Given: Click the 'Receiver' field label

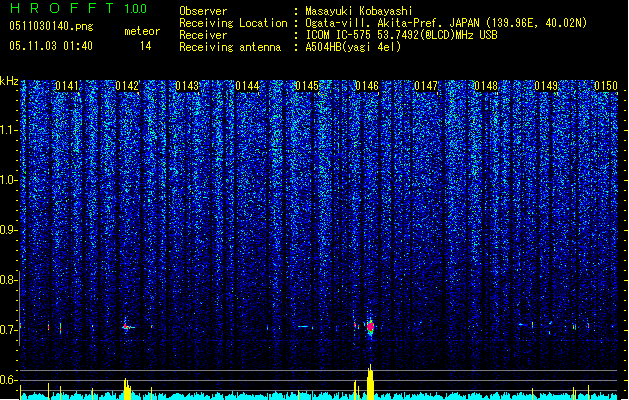Looking at the screenshot, I should (203, 35).
